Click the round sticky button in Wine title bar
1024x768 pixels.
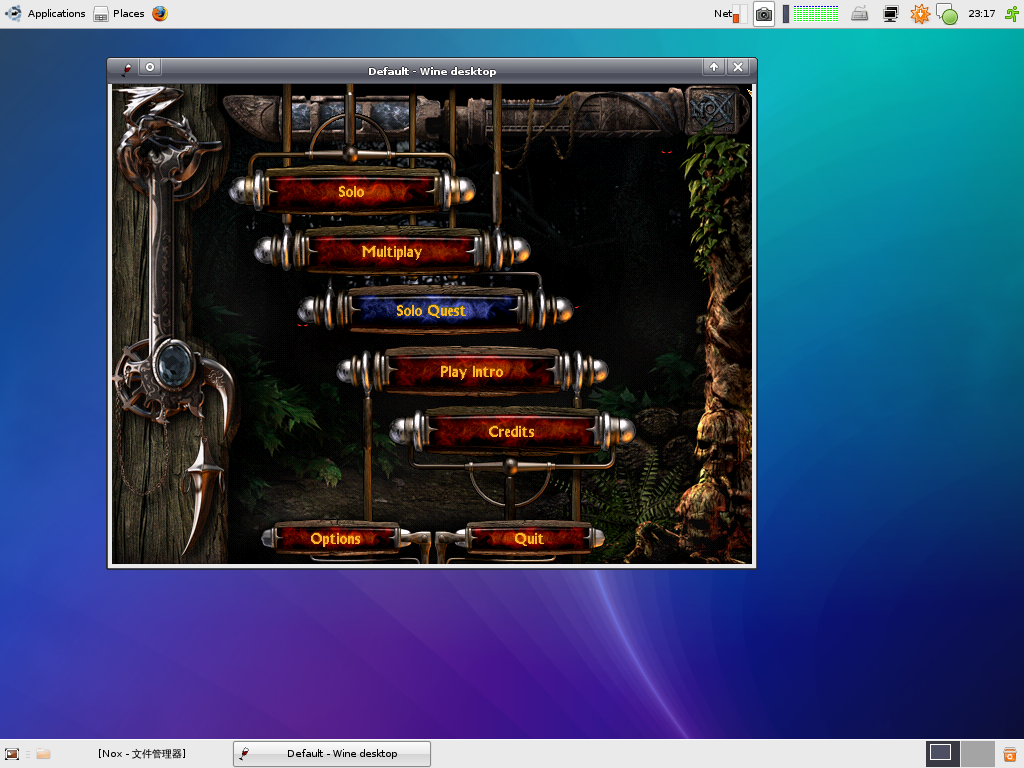(150, 67)
